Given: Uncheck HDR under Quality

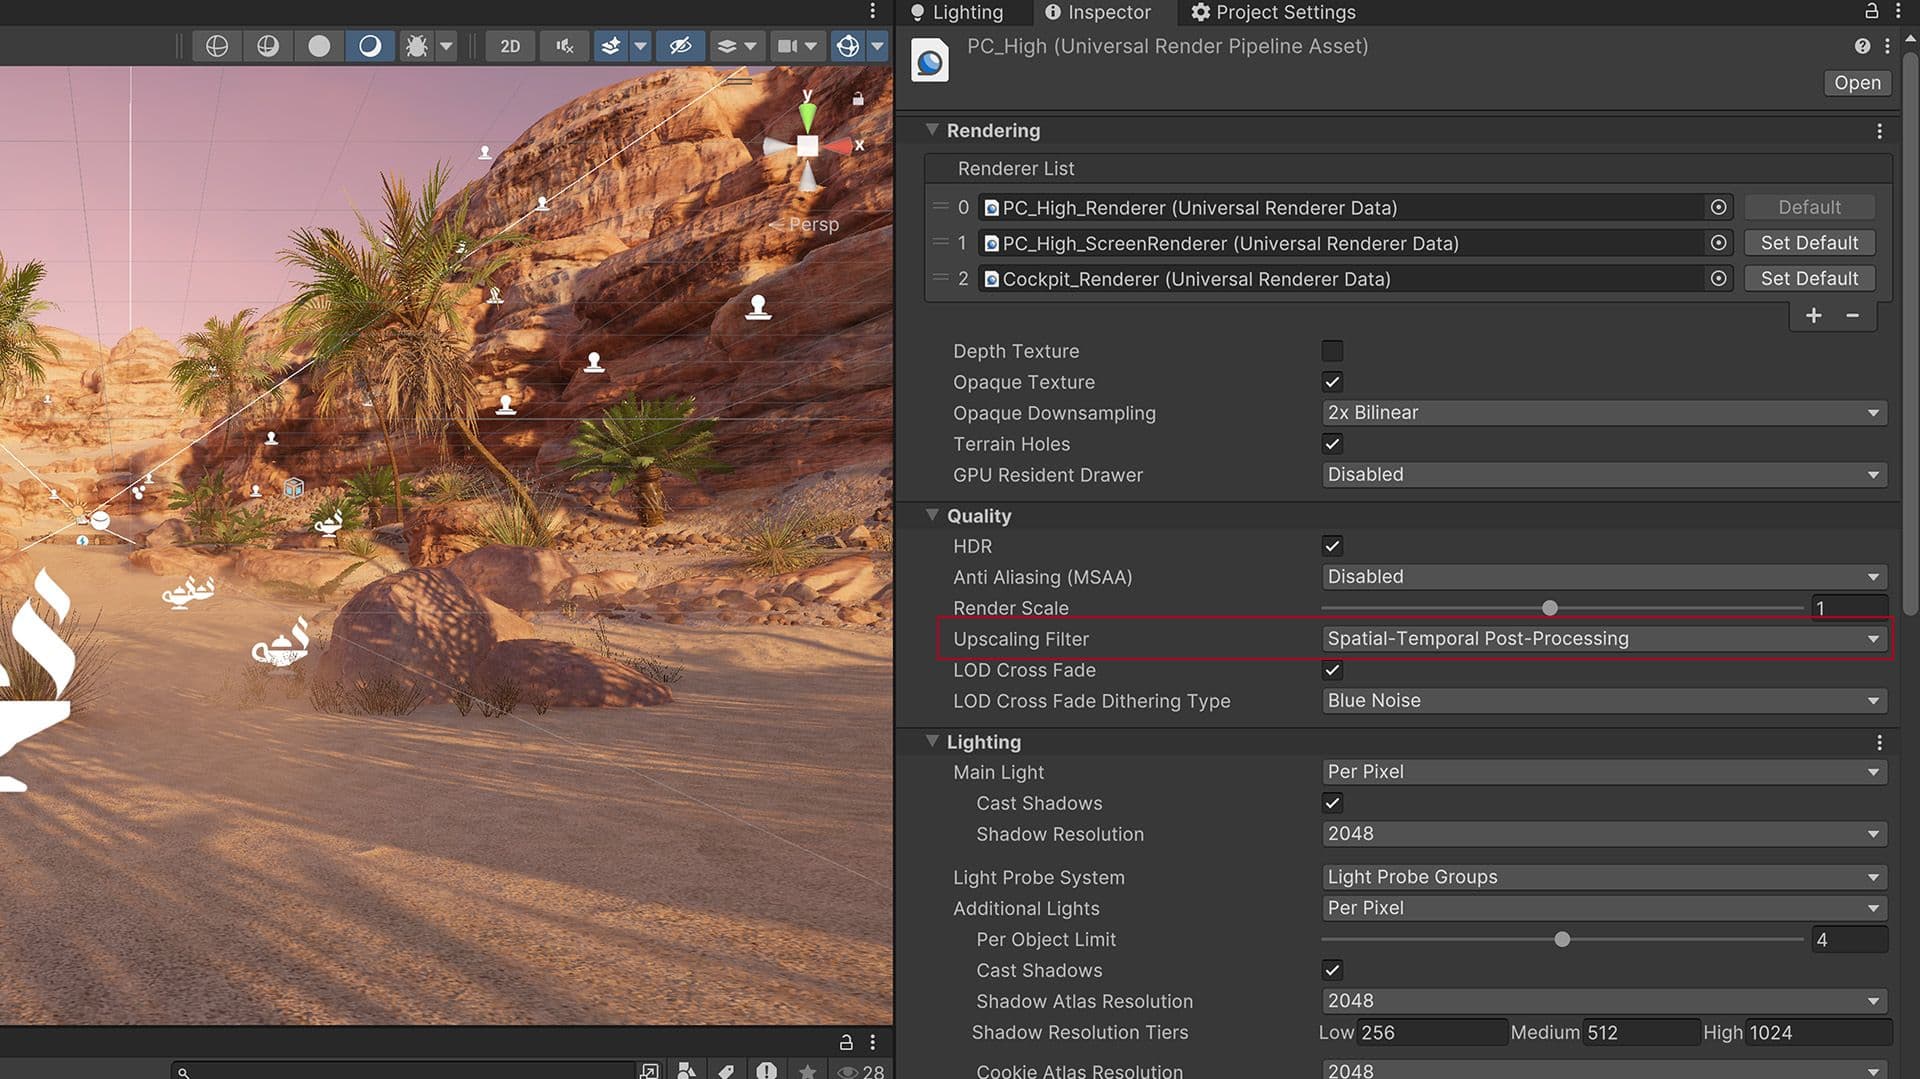Looking at the screenshot, I should click(1332, 546).
